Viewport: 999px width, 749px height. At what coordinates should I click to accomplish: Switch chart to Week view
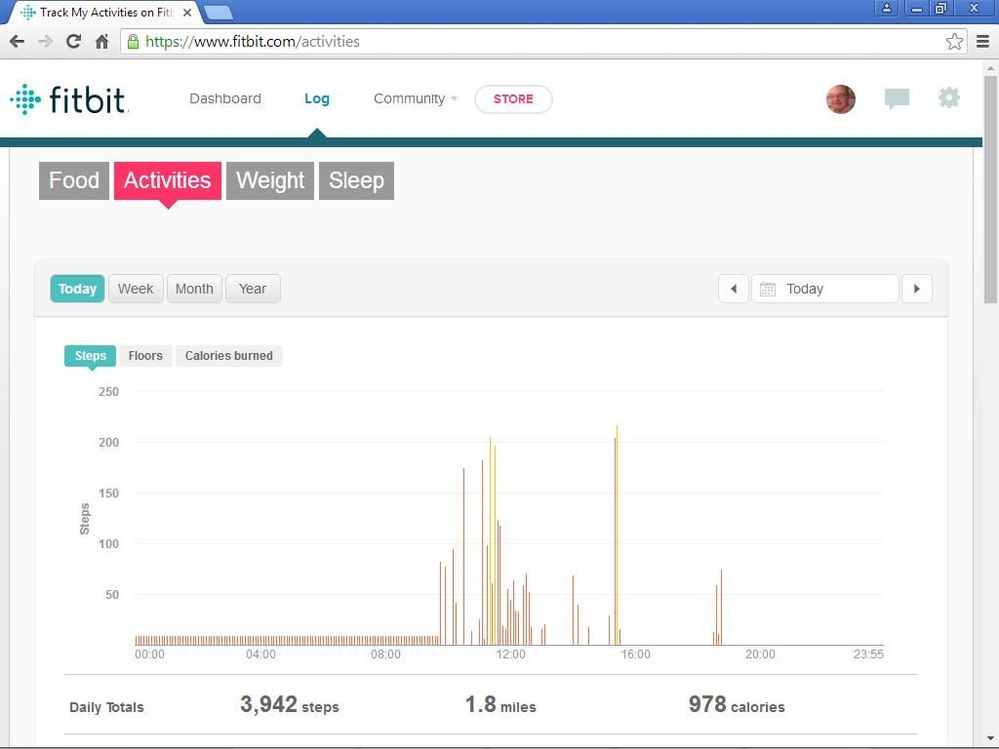click(x=136, y=289)
